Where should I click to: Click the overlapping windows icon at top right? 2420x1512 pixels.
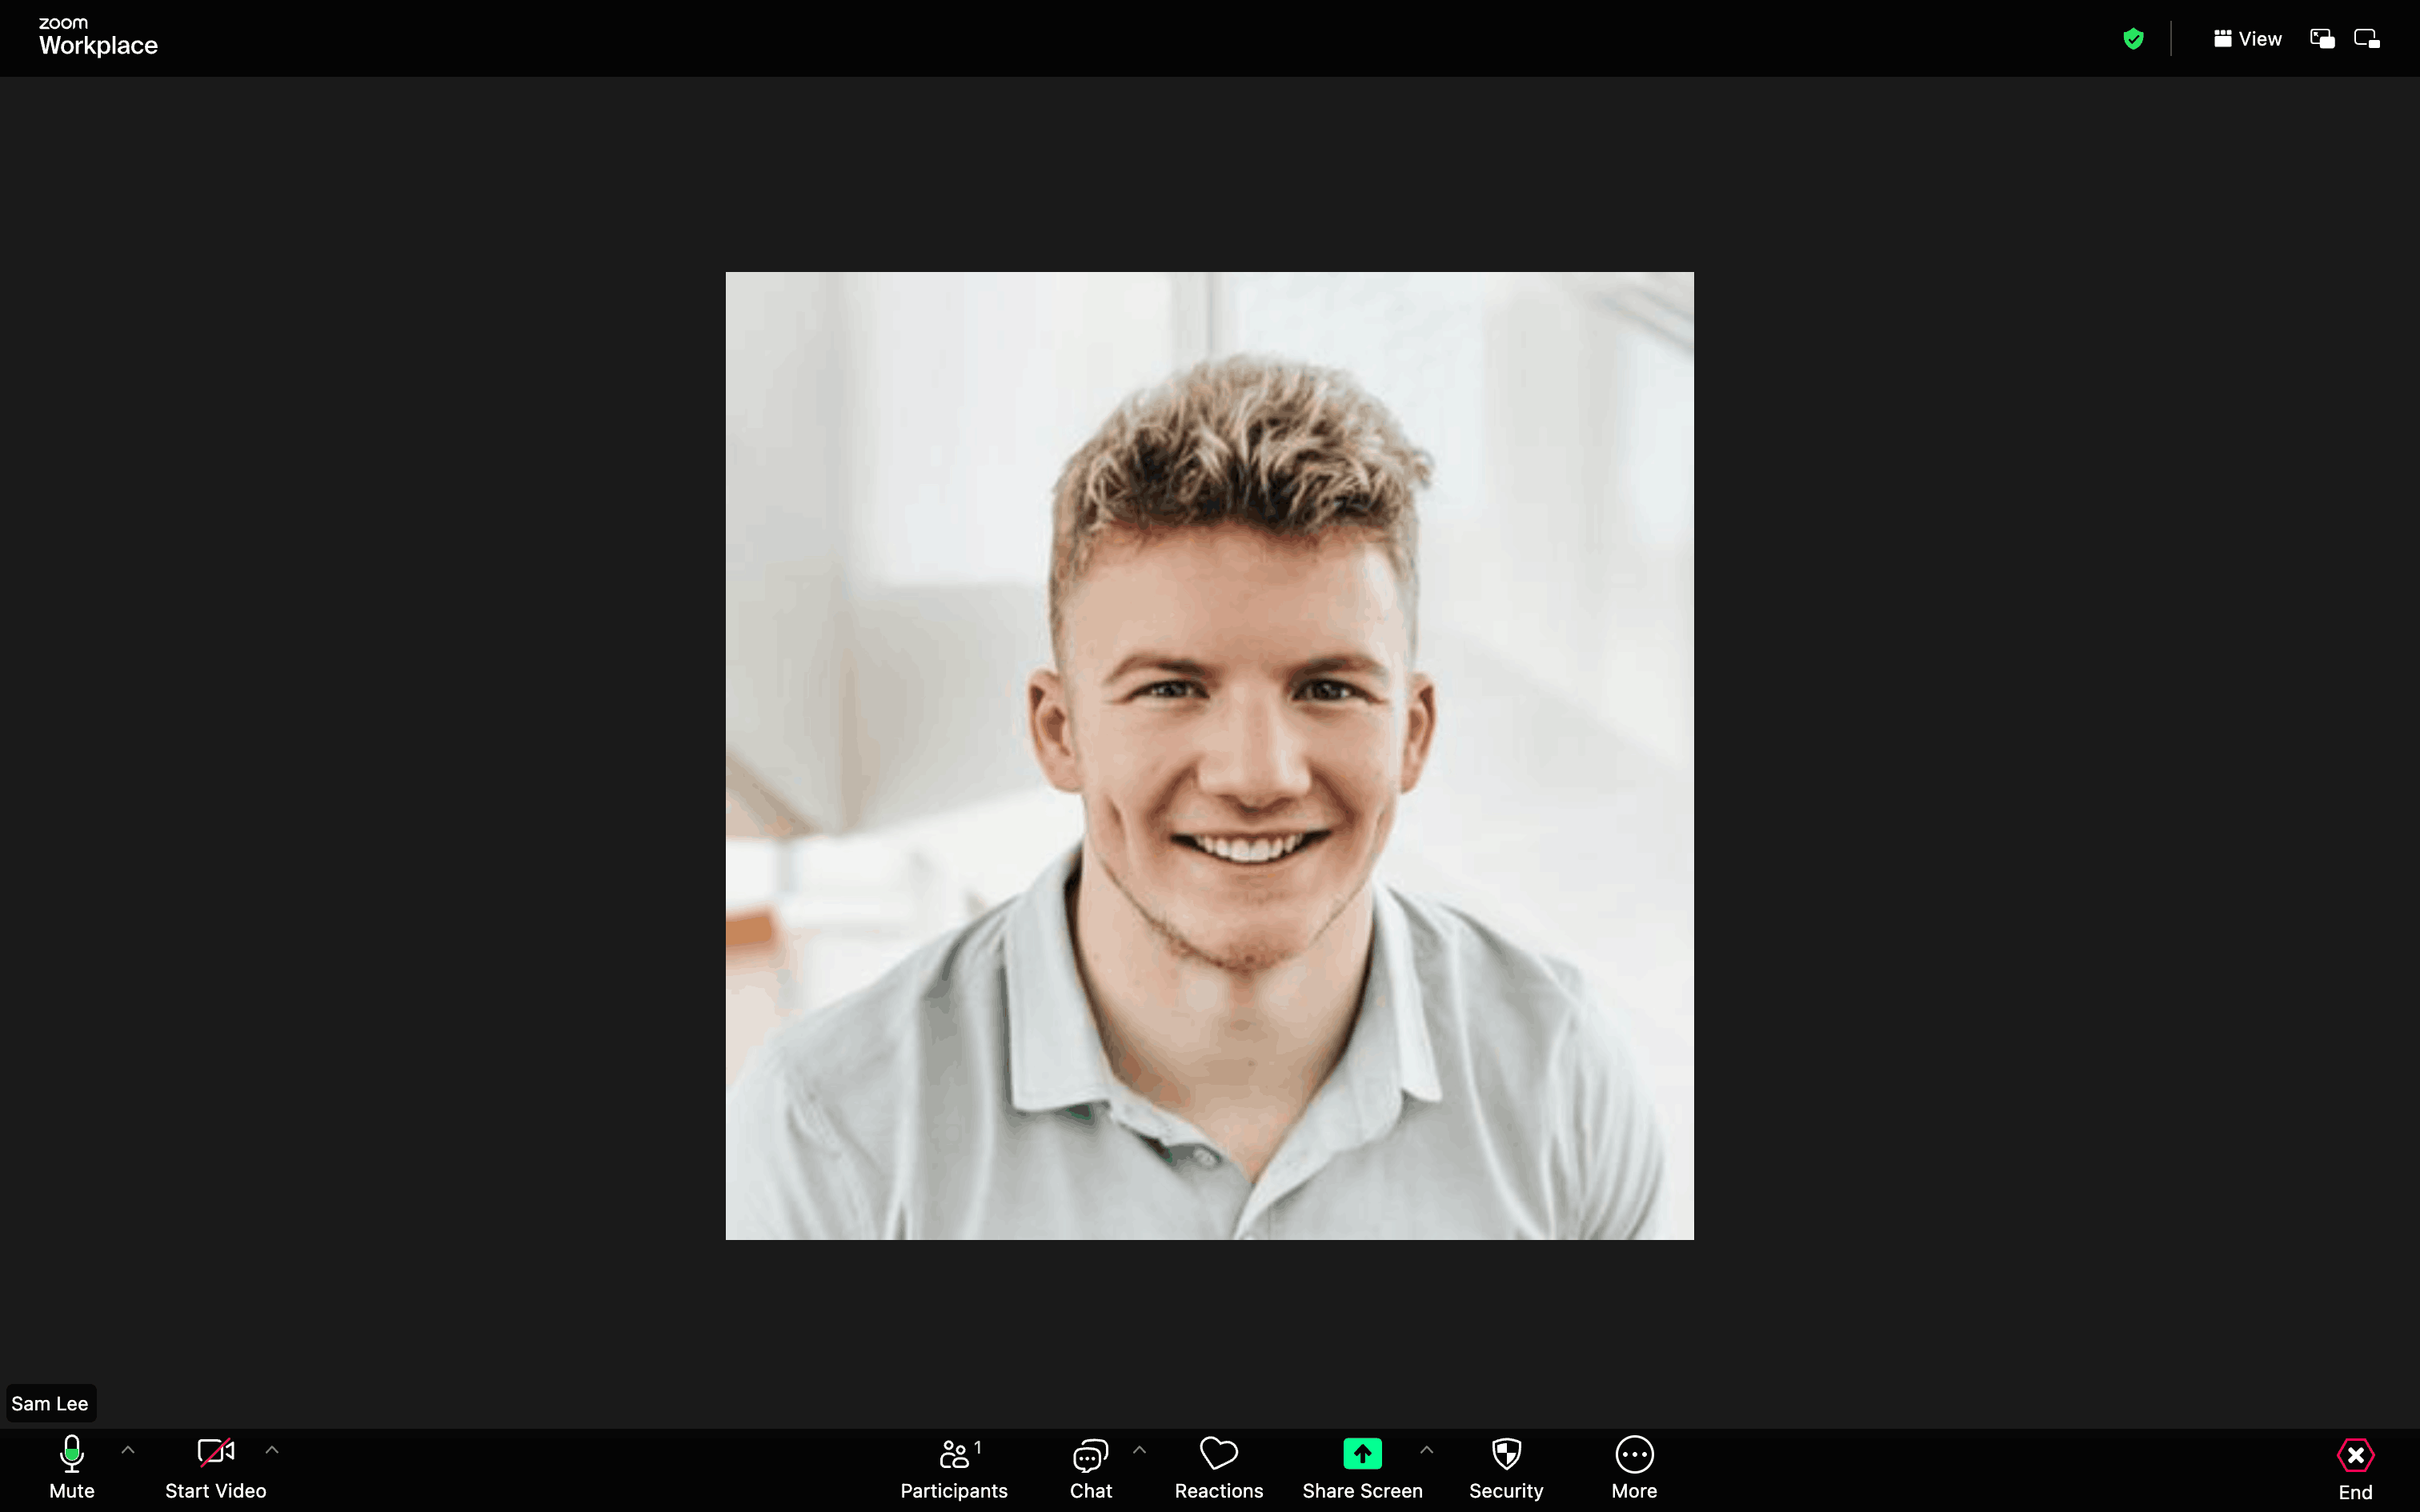pos(2322,39)
